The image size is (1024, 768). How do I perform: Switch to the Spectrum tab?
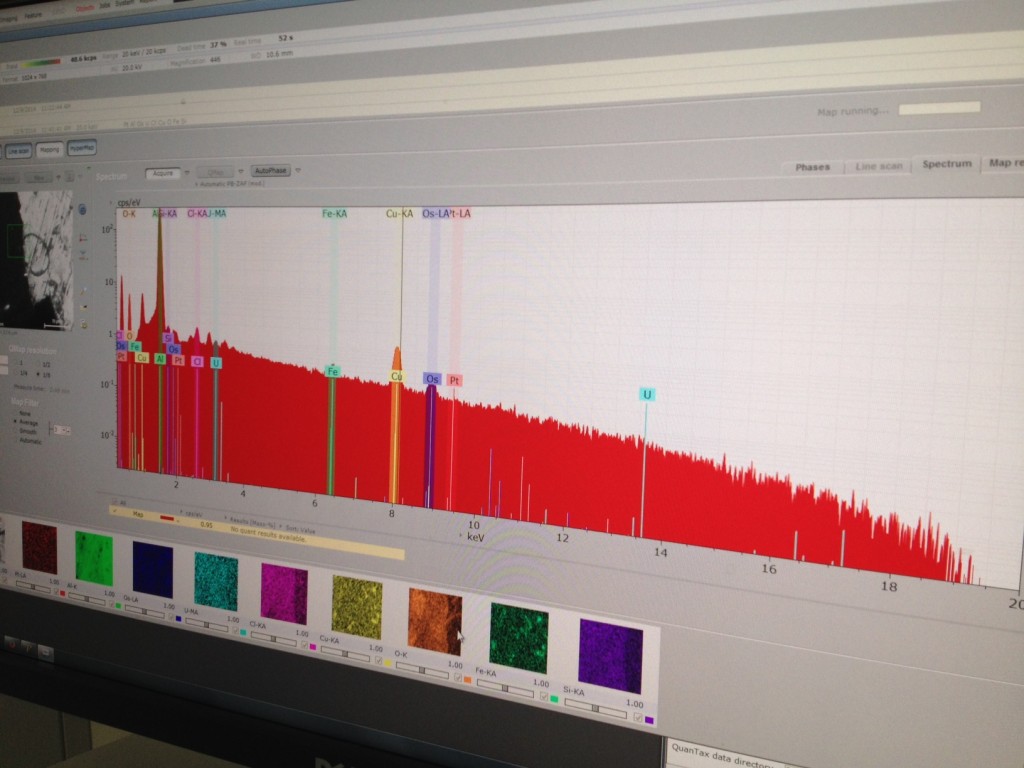[946, 164]
